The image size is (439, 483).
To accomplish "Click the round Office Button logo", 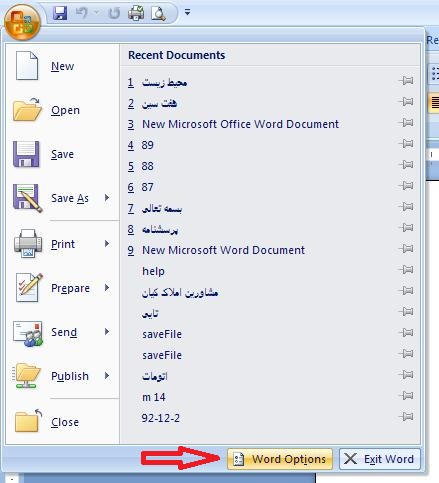I will coord(22,22).
